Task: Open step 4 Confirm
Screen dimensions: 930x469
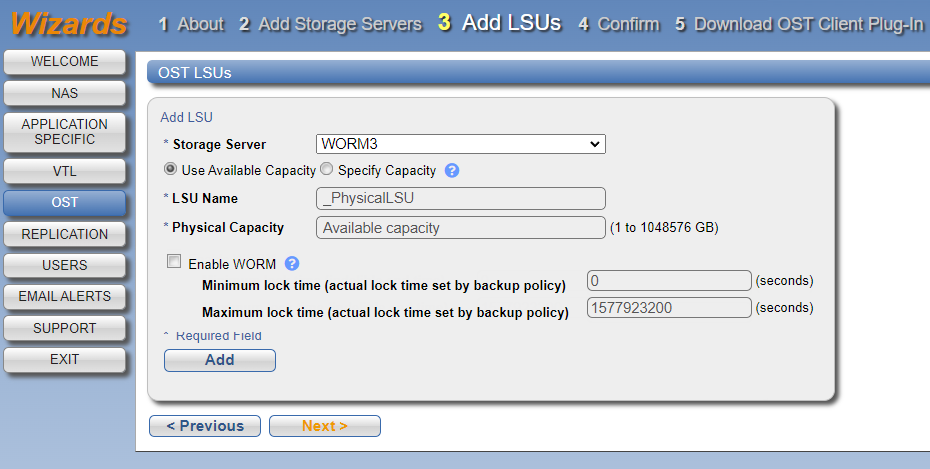Action: tap(619, 24)
